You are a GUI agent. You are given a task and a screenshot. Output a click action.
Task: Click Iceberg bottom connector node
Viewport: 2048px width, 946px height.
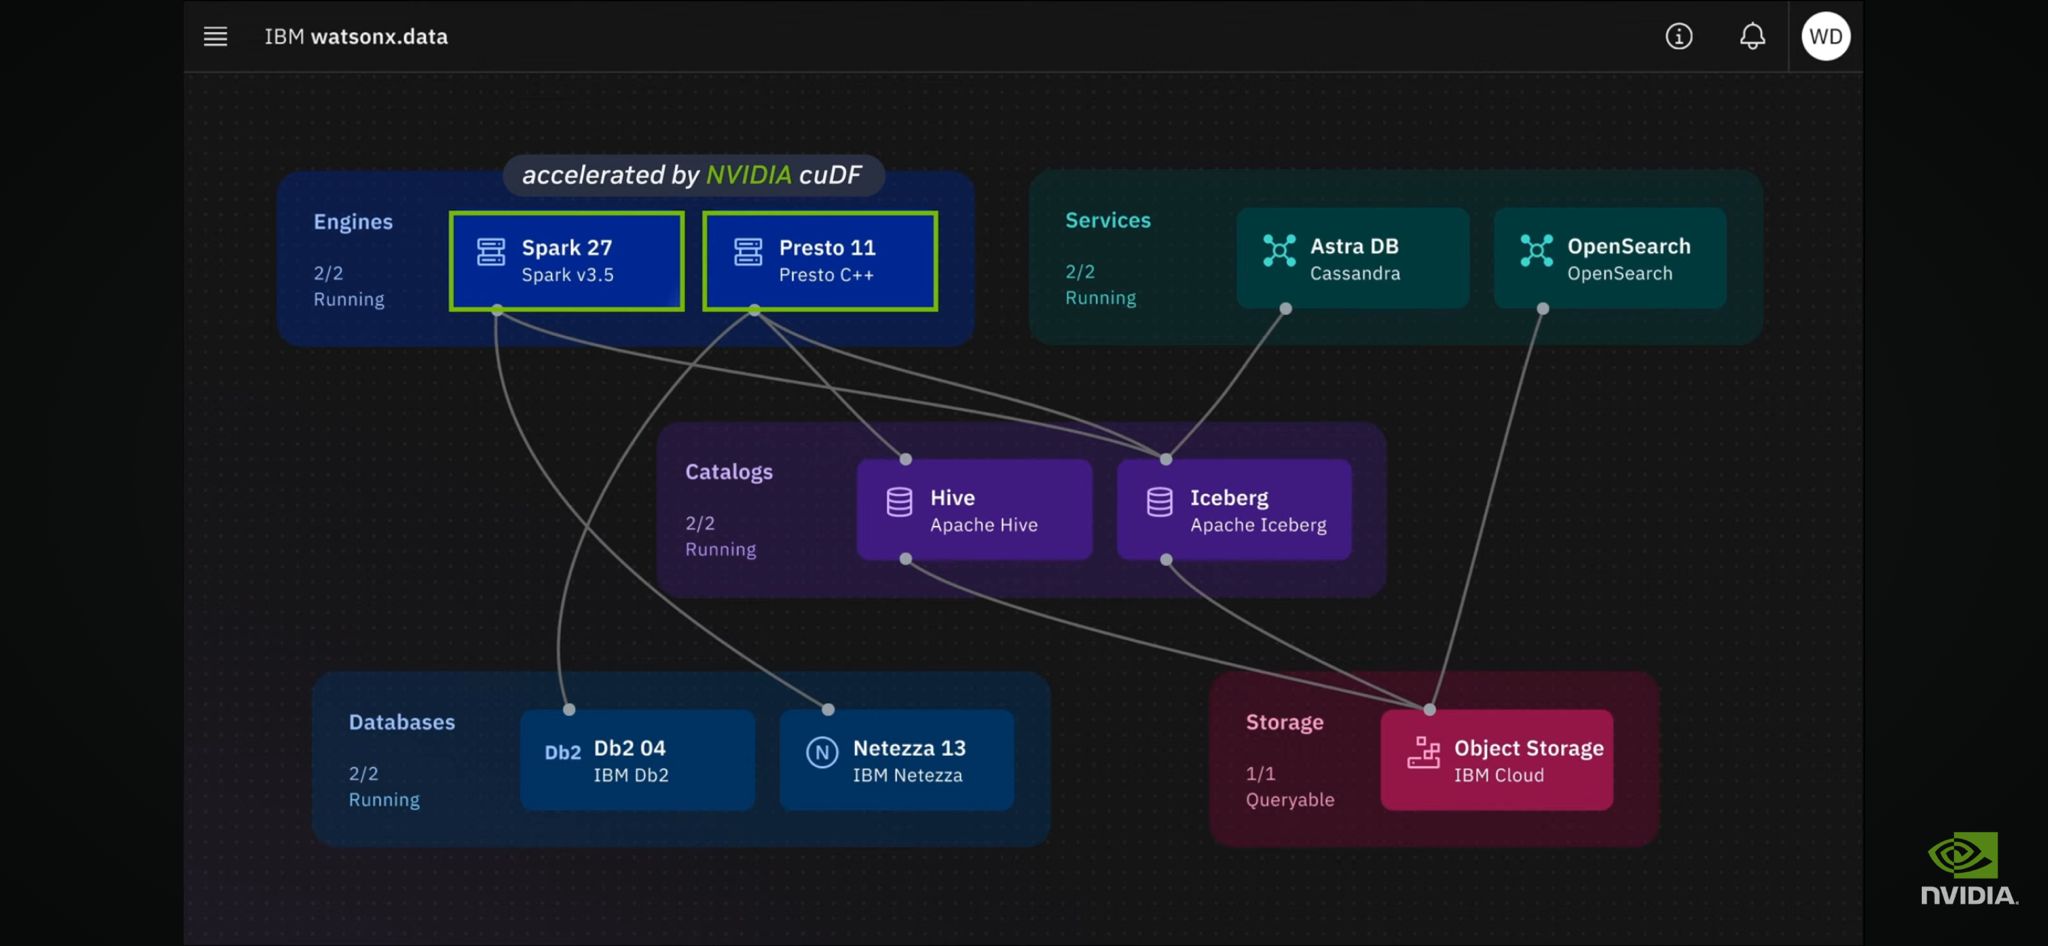(1166, 559)
